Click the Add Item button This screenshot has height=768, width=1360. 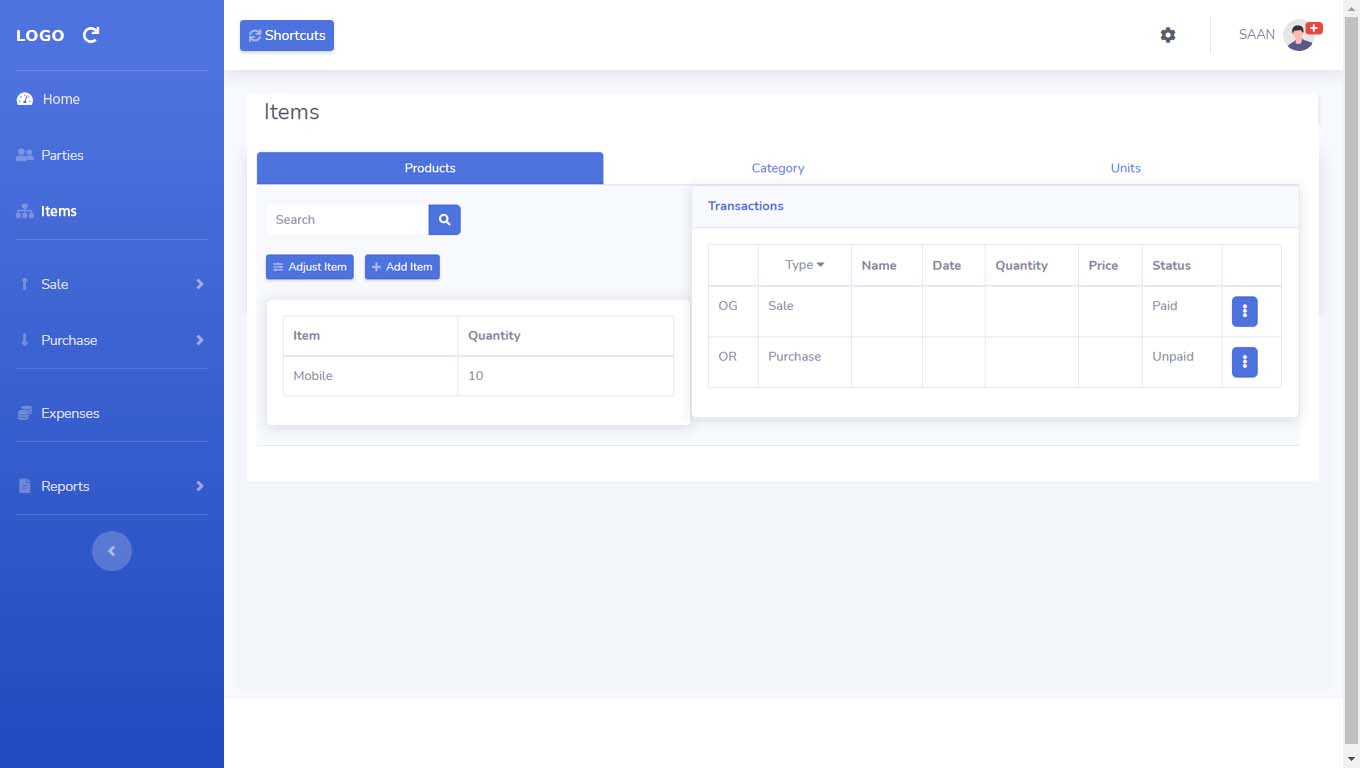pyautogui.click(x=402, y=267)
